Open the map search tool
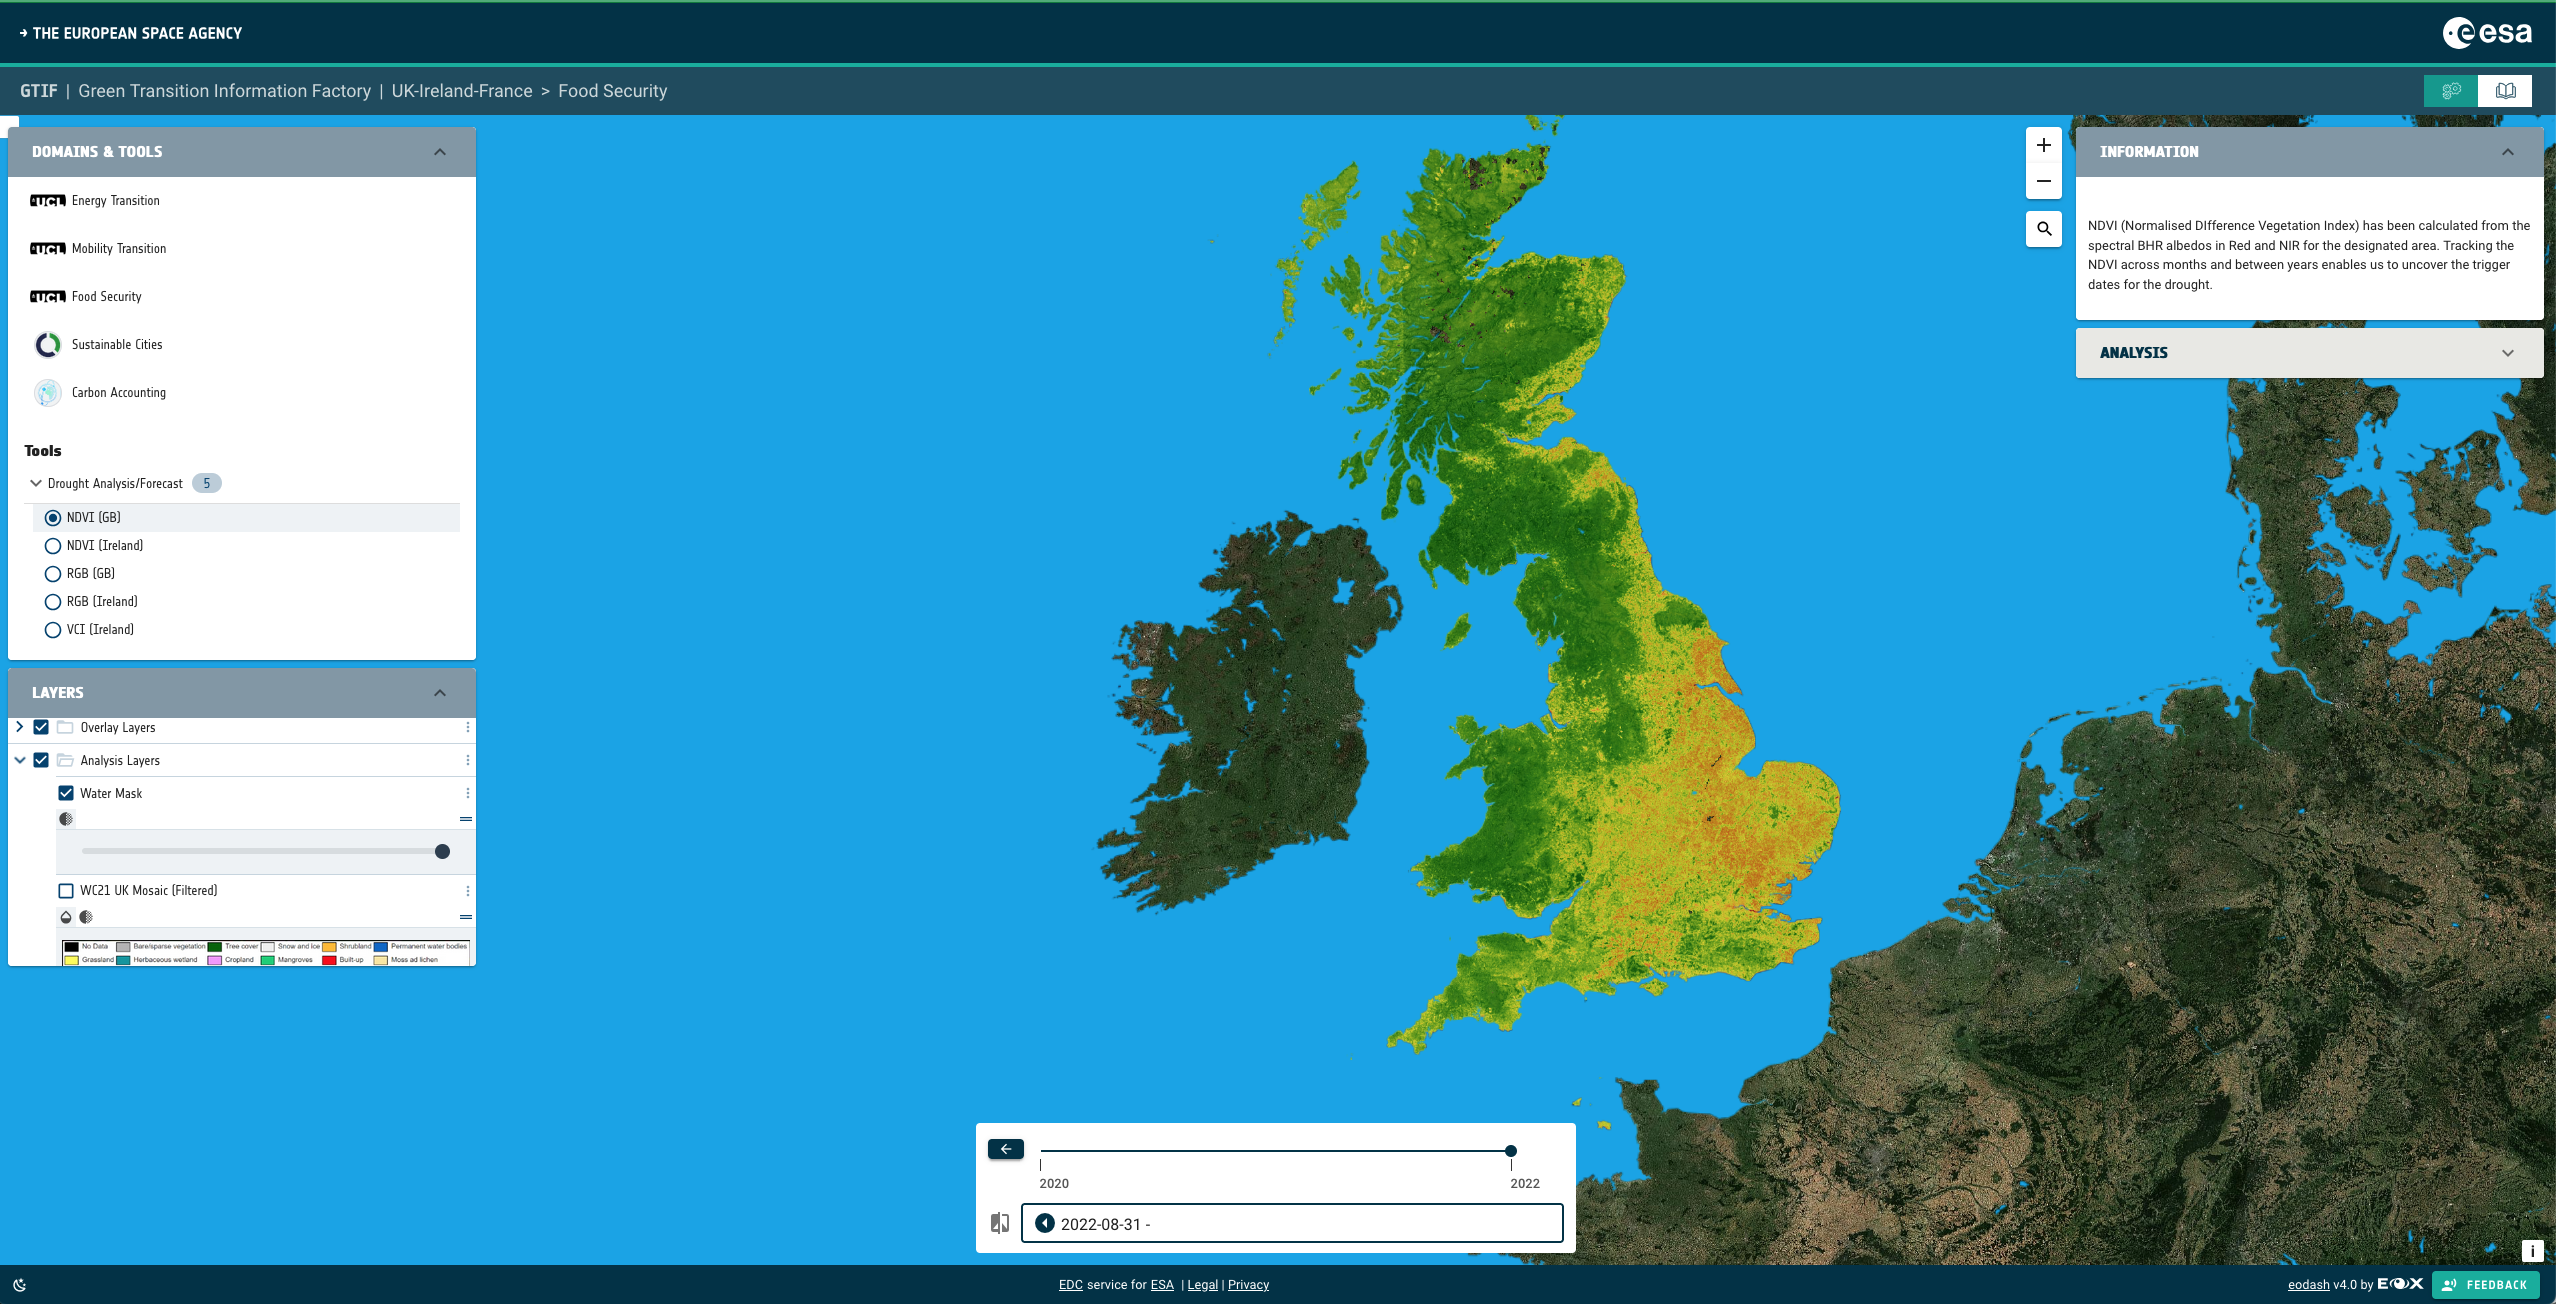 point(2043,229)
